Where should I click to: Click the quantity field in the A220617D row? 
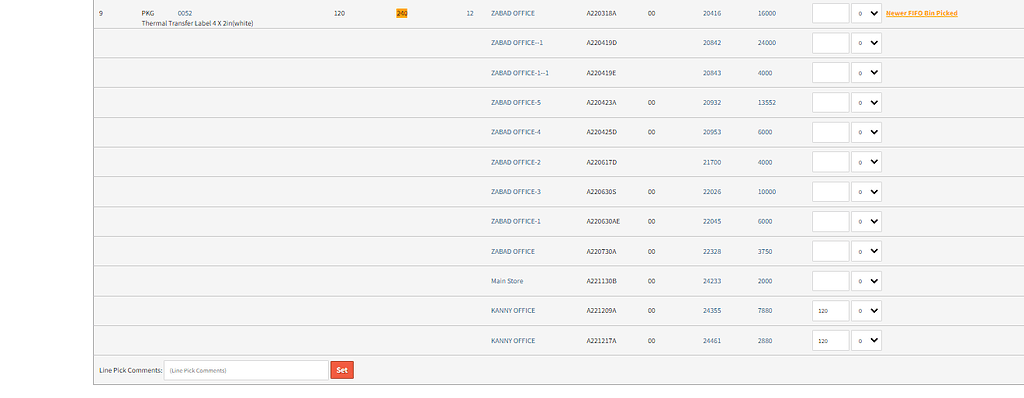point(831,162)
